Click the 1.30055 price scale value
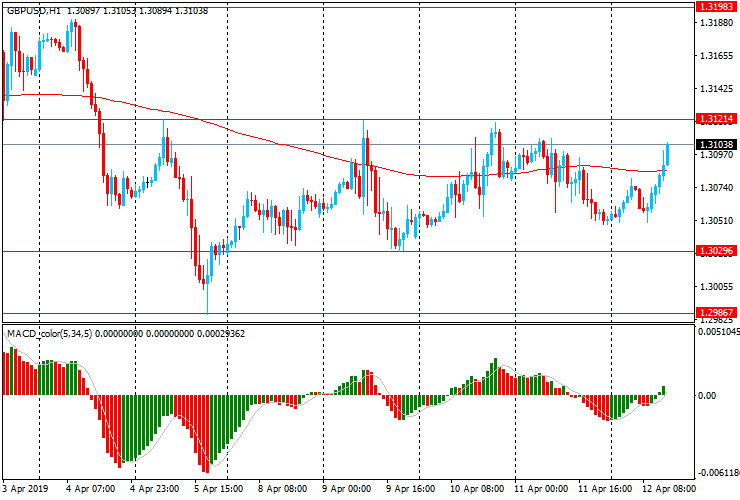Image resolution: width=740 pixels, height=500 pixels. (715, 286)
